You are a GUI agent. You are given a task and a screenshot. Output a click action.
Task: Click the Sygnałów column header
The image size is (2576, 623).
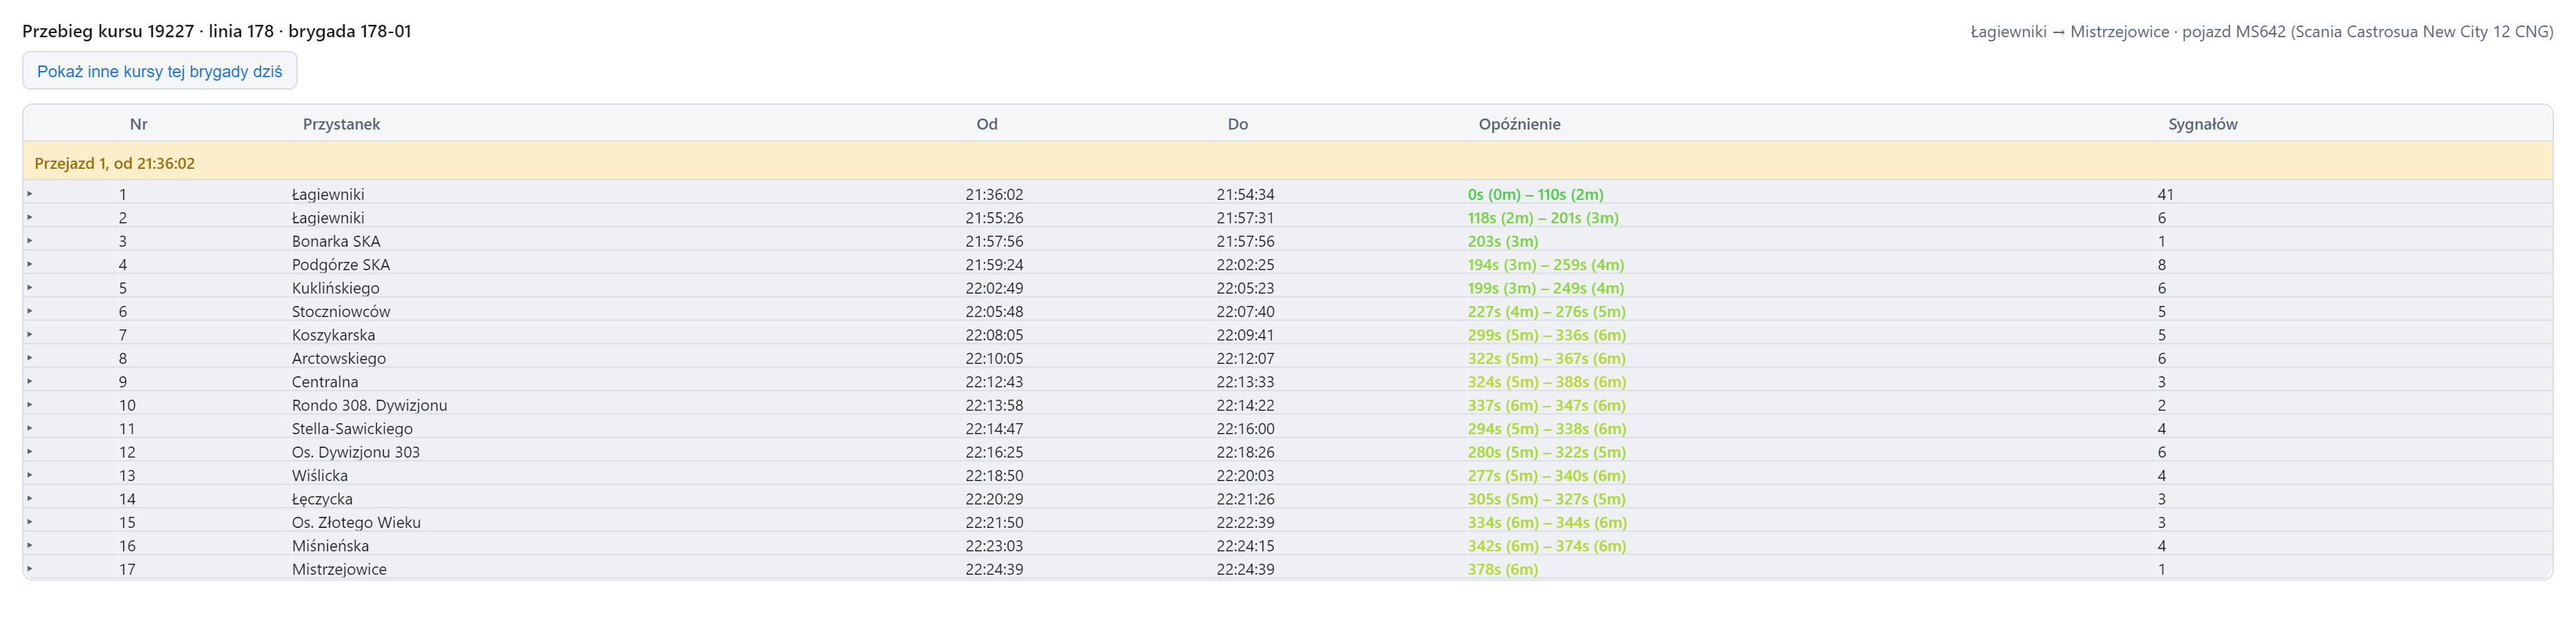click(x=2202, y=124)
